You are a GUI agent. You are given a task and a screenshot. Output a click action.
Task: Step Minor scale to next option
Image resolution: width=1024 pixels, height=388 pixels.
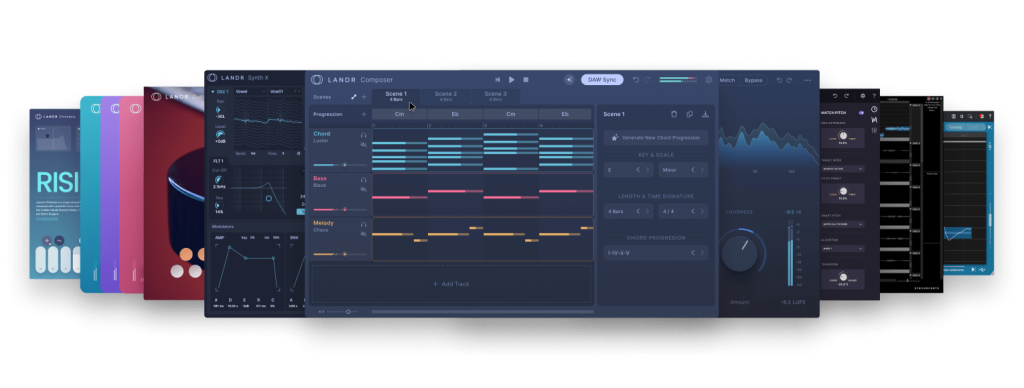pos(703,170)
